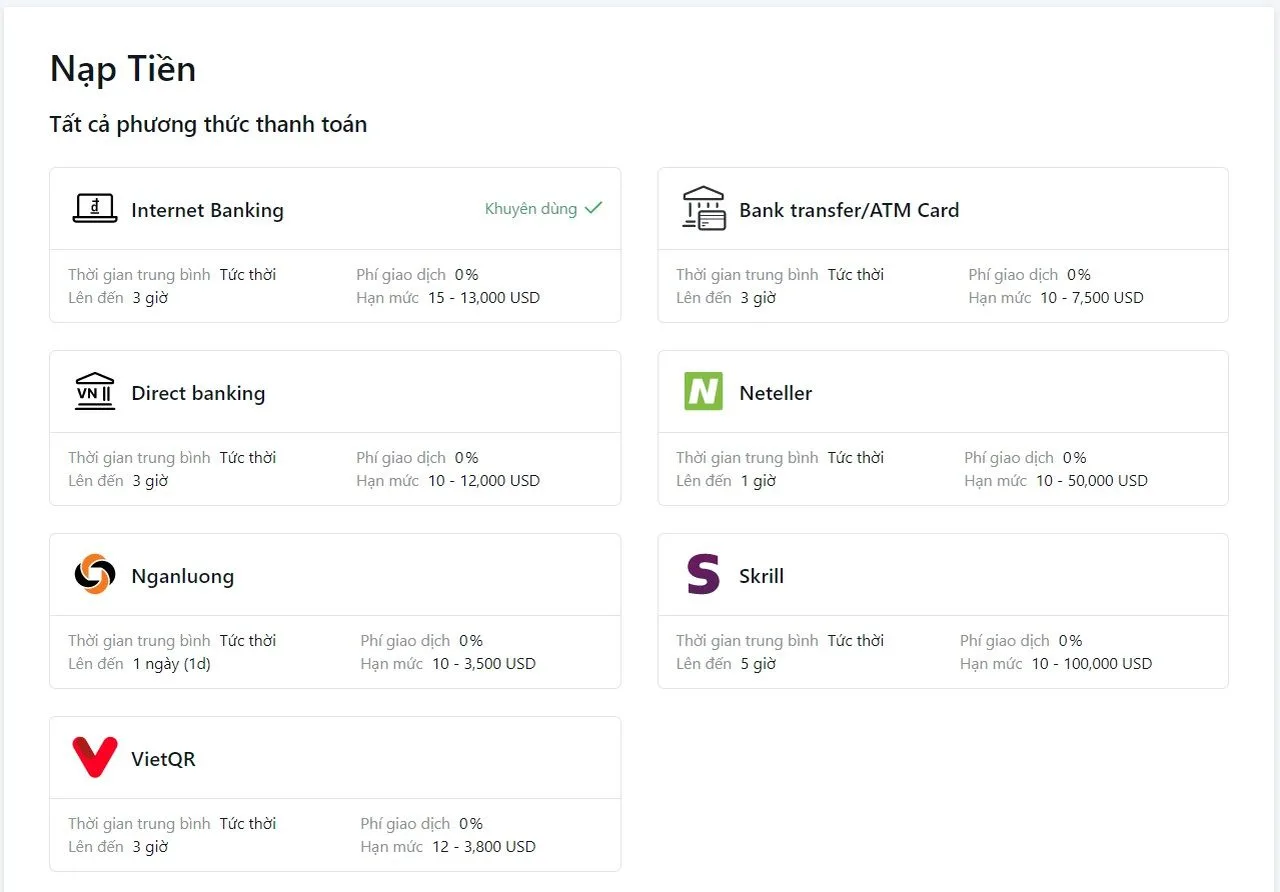Screen dimensions: 1280x892
Task: Click the red VietQR logo
Action: point(95,758)
